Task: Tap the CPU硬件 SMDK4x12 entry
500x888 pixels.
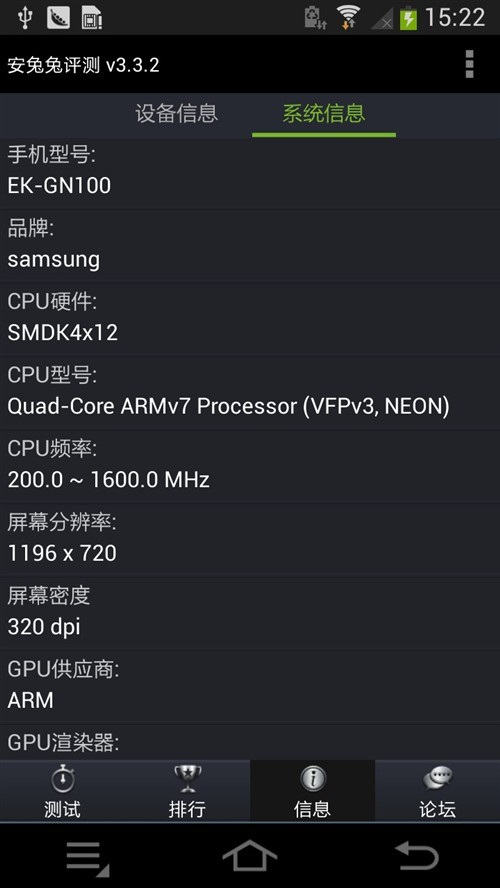Action: [x=250, y=319]
